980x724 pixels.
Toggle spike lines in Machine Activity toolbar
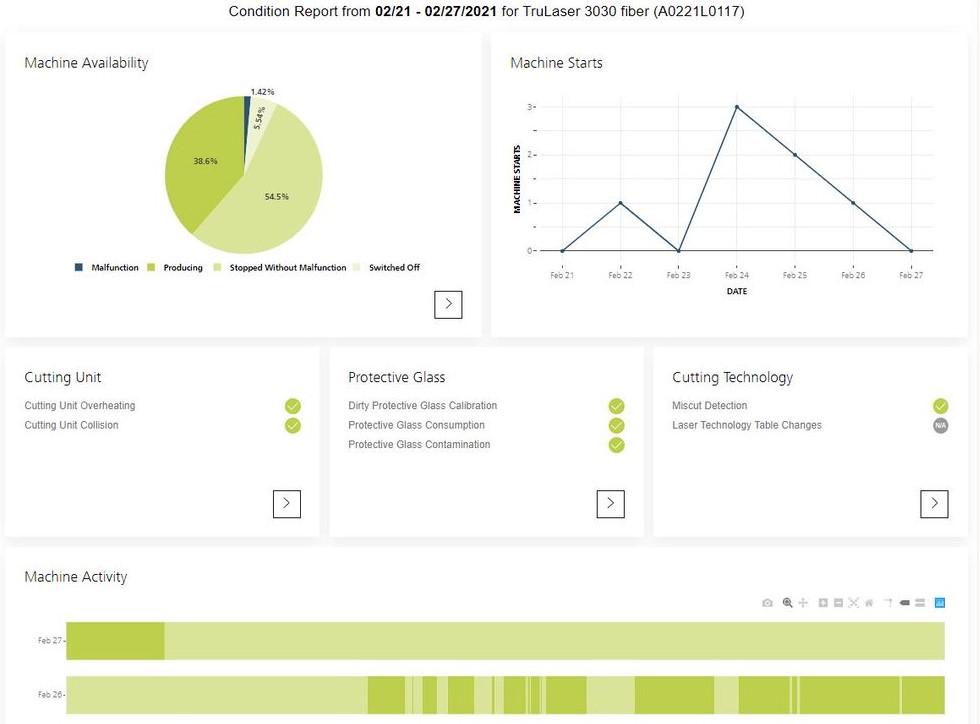tap(887, 603)
